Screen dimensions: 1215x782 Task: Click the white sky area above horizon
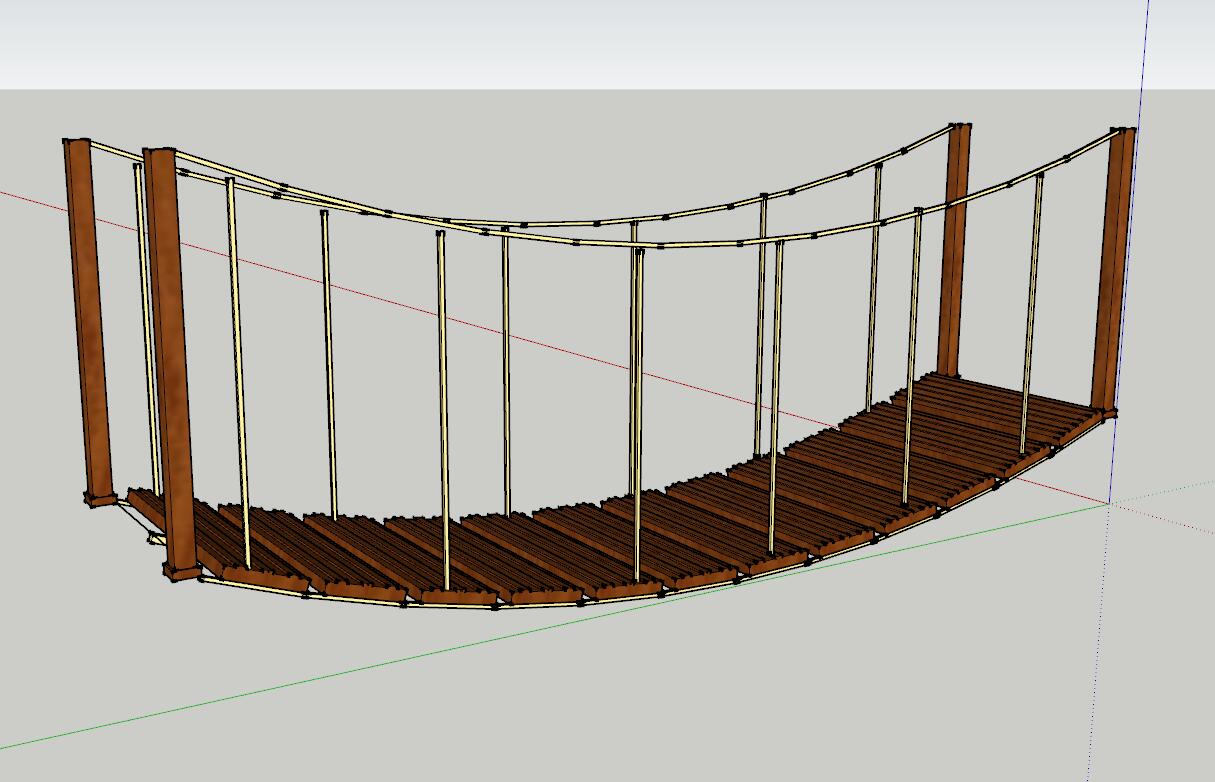pos(600,40)
